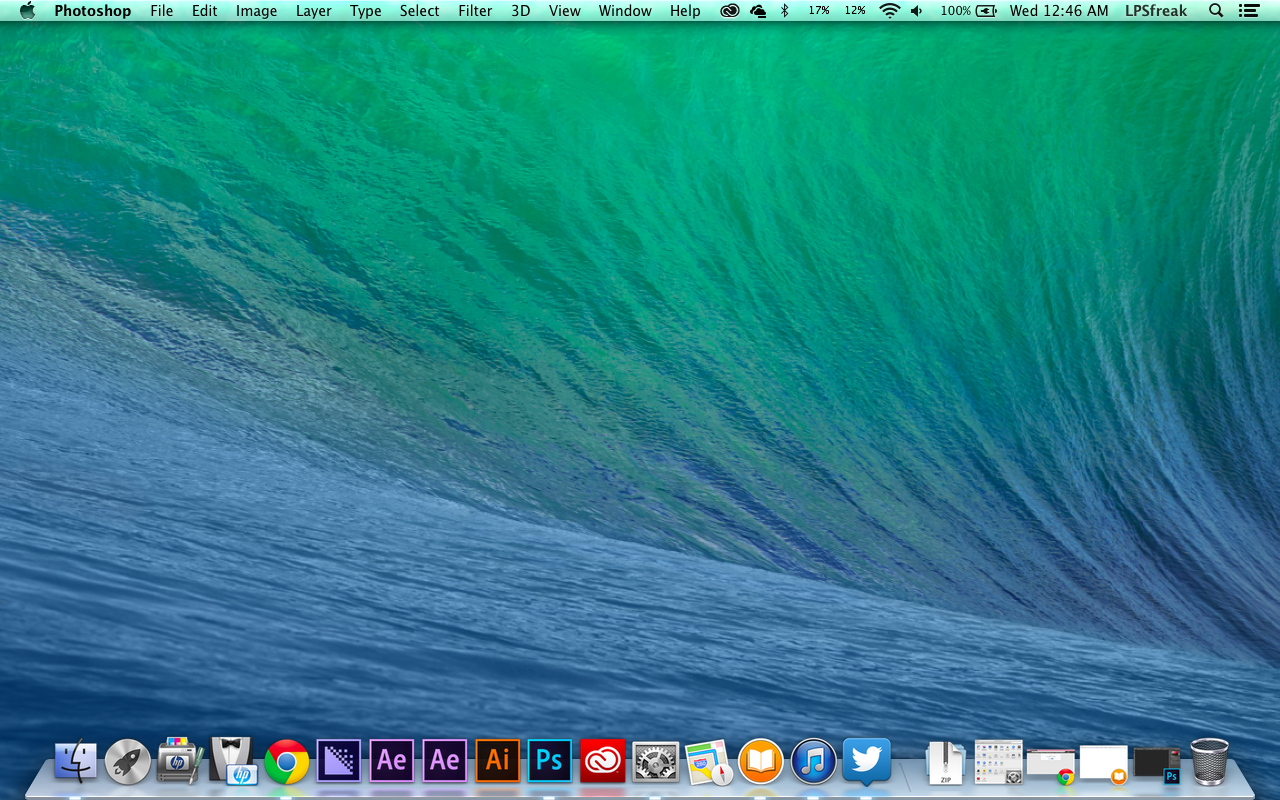1280x800 pixels.
Task: Restore the minimized iBooks window thumbnail
Action: pos(1104,764)
